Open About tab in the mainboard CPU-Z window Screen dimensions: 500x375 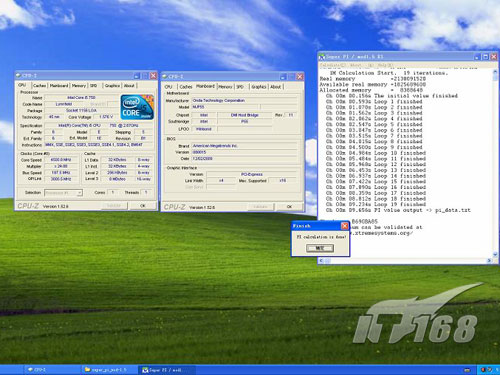point(276,87)
